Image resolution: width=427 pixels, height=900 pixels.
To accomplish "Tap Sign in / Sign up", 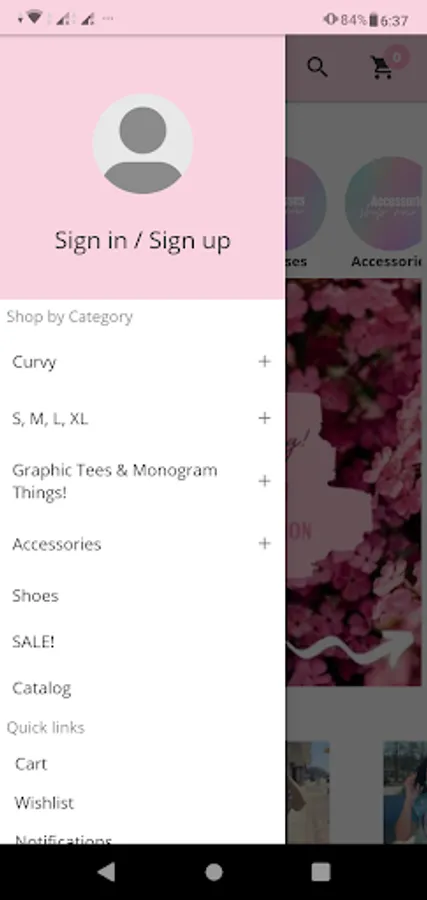I will pyautogui.click(x=142, y=240).
